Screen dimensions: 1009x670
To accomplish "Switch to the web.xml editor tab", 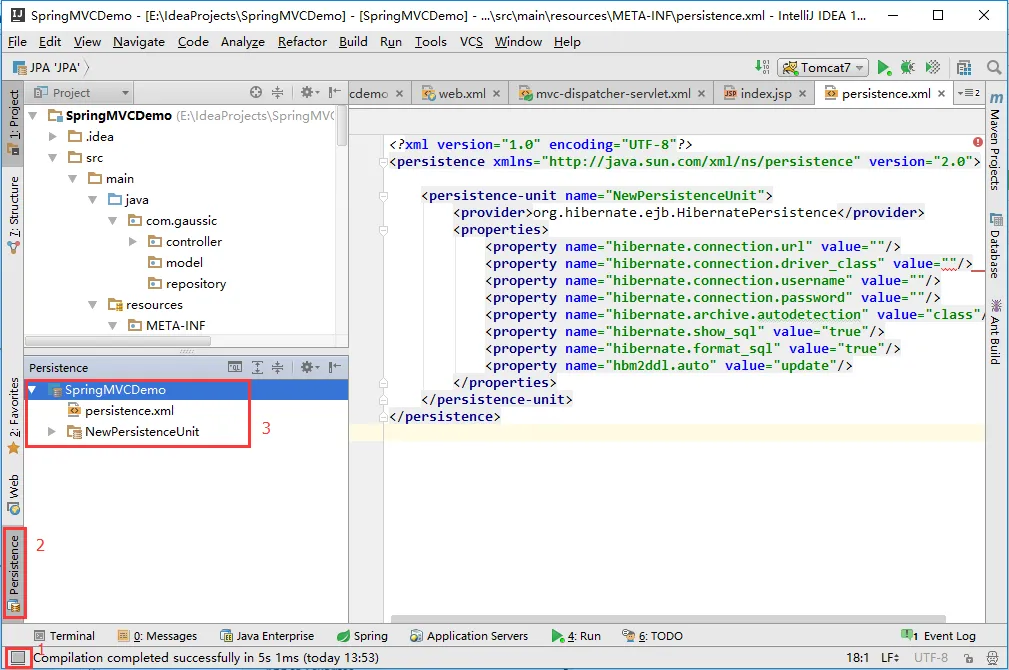I will 461,93.
